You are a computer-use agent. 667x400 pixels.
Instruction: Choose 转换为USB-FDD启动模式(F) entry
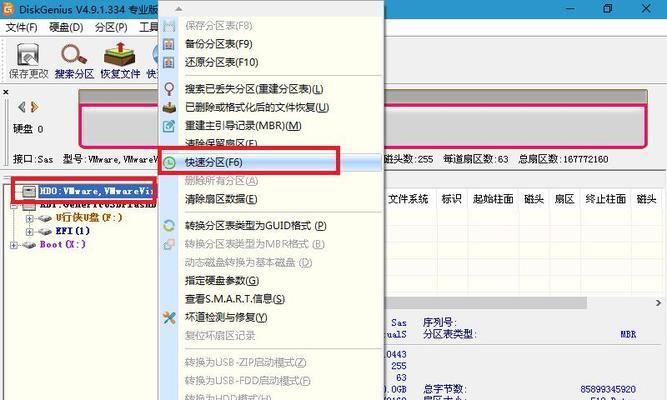[x=248, y=381]
